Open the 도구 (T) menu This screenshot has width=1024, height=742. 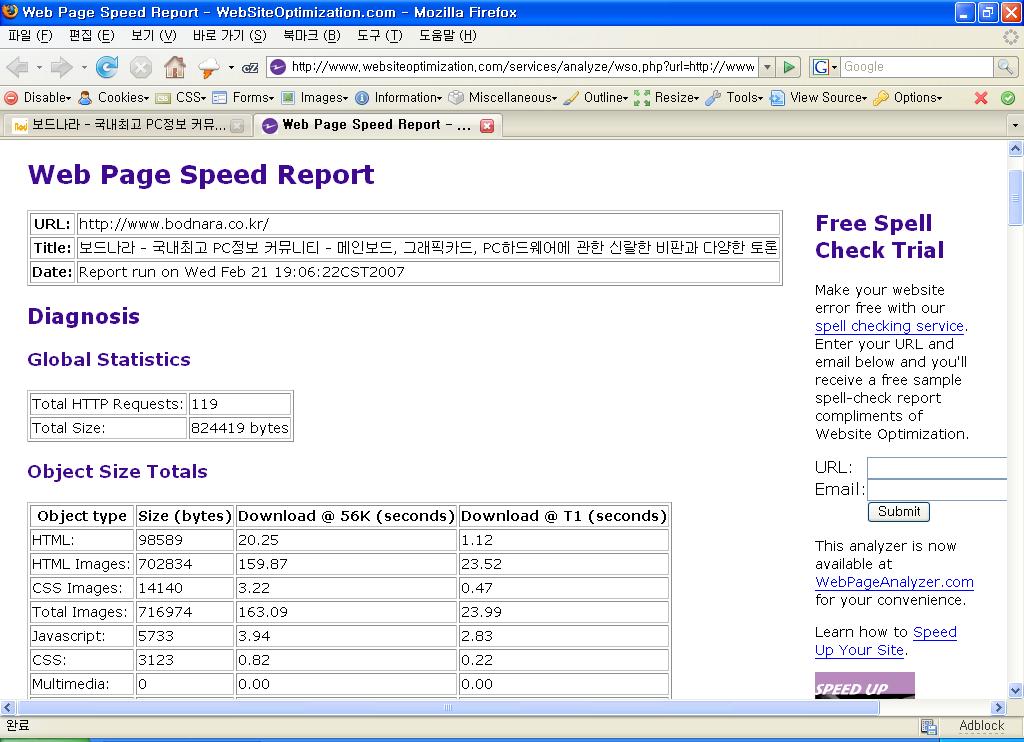coord(379,36)
